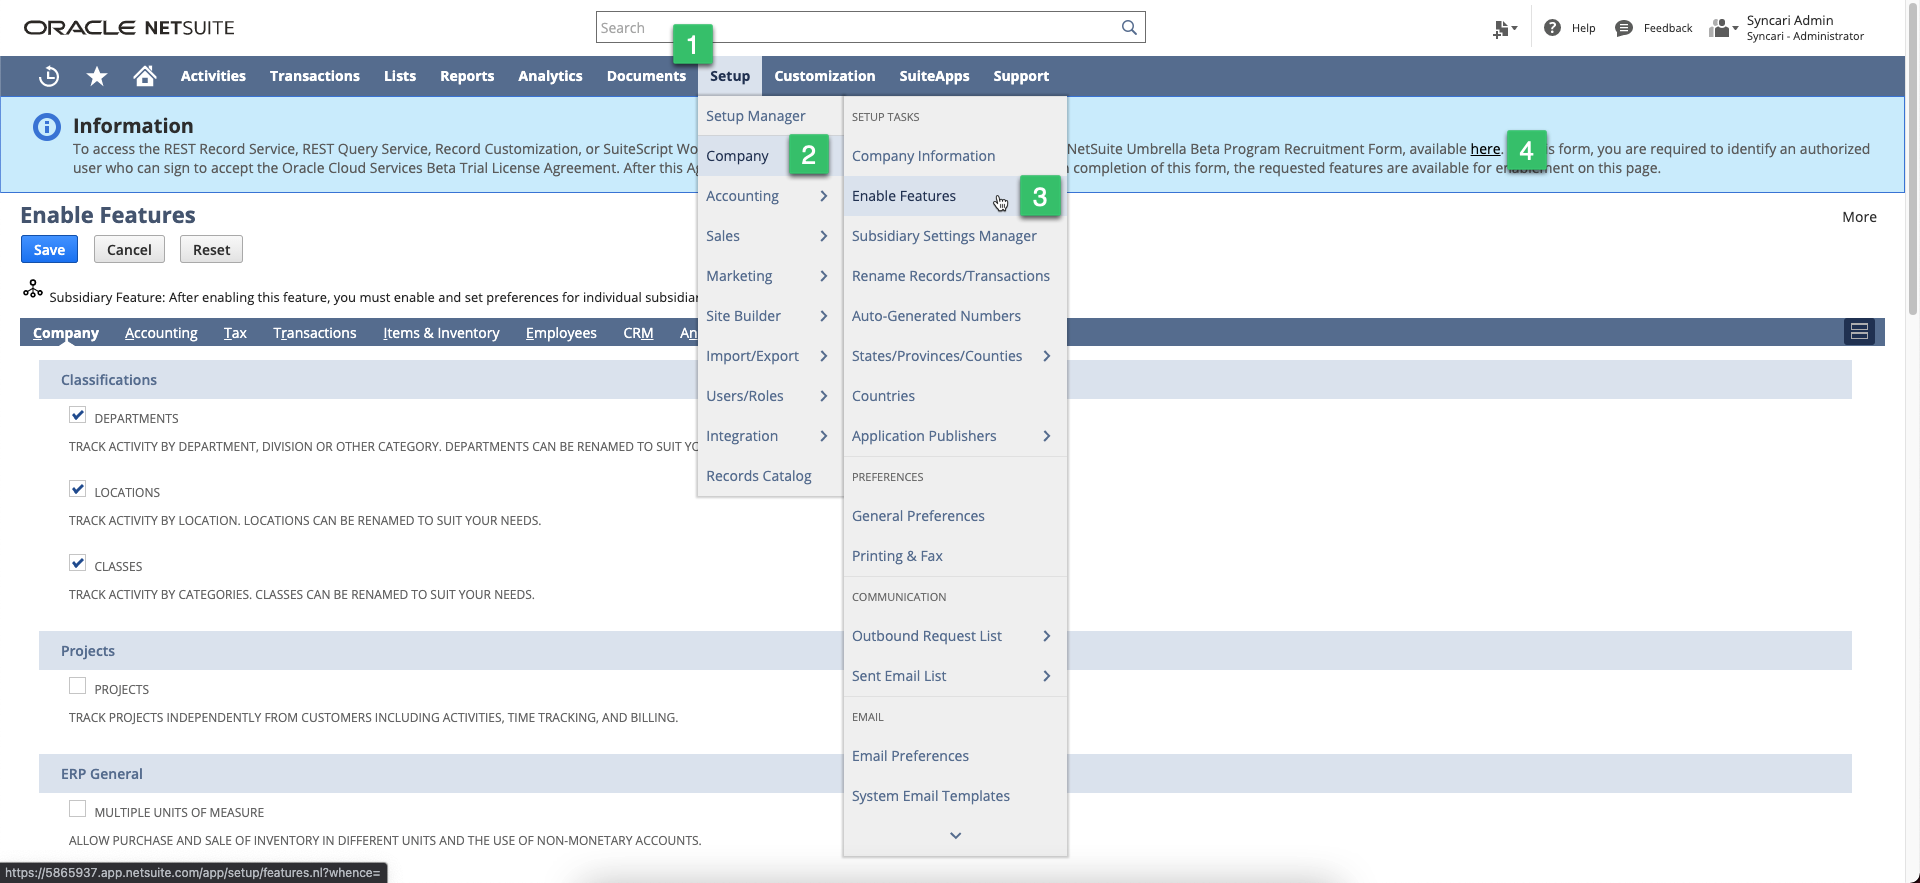
Task: Expand the Sent Email List arrow
Action: tap(1047, 676)
